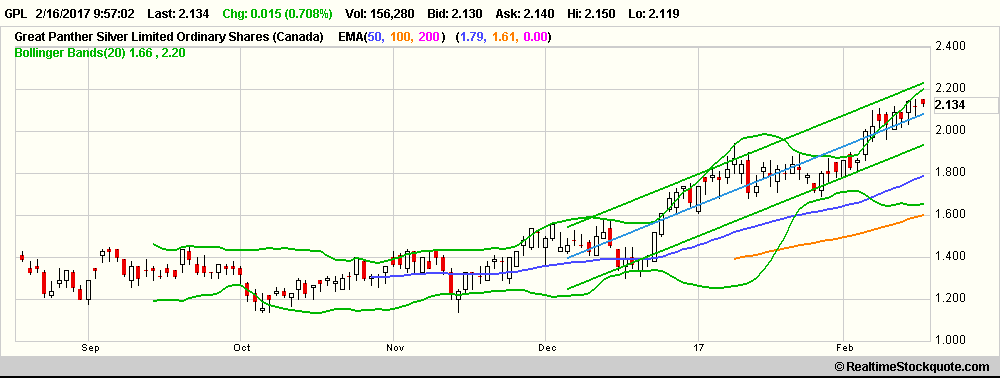Click the Dec date axis label
This screenshot has width=1000, height=378.
coord(548,348)
